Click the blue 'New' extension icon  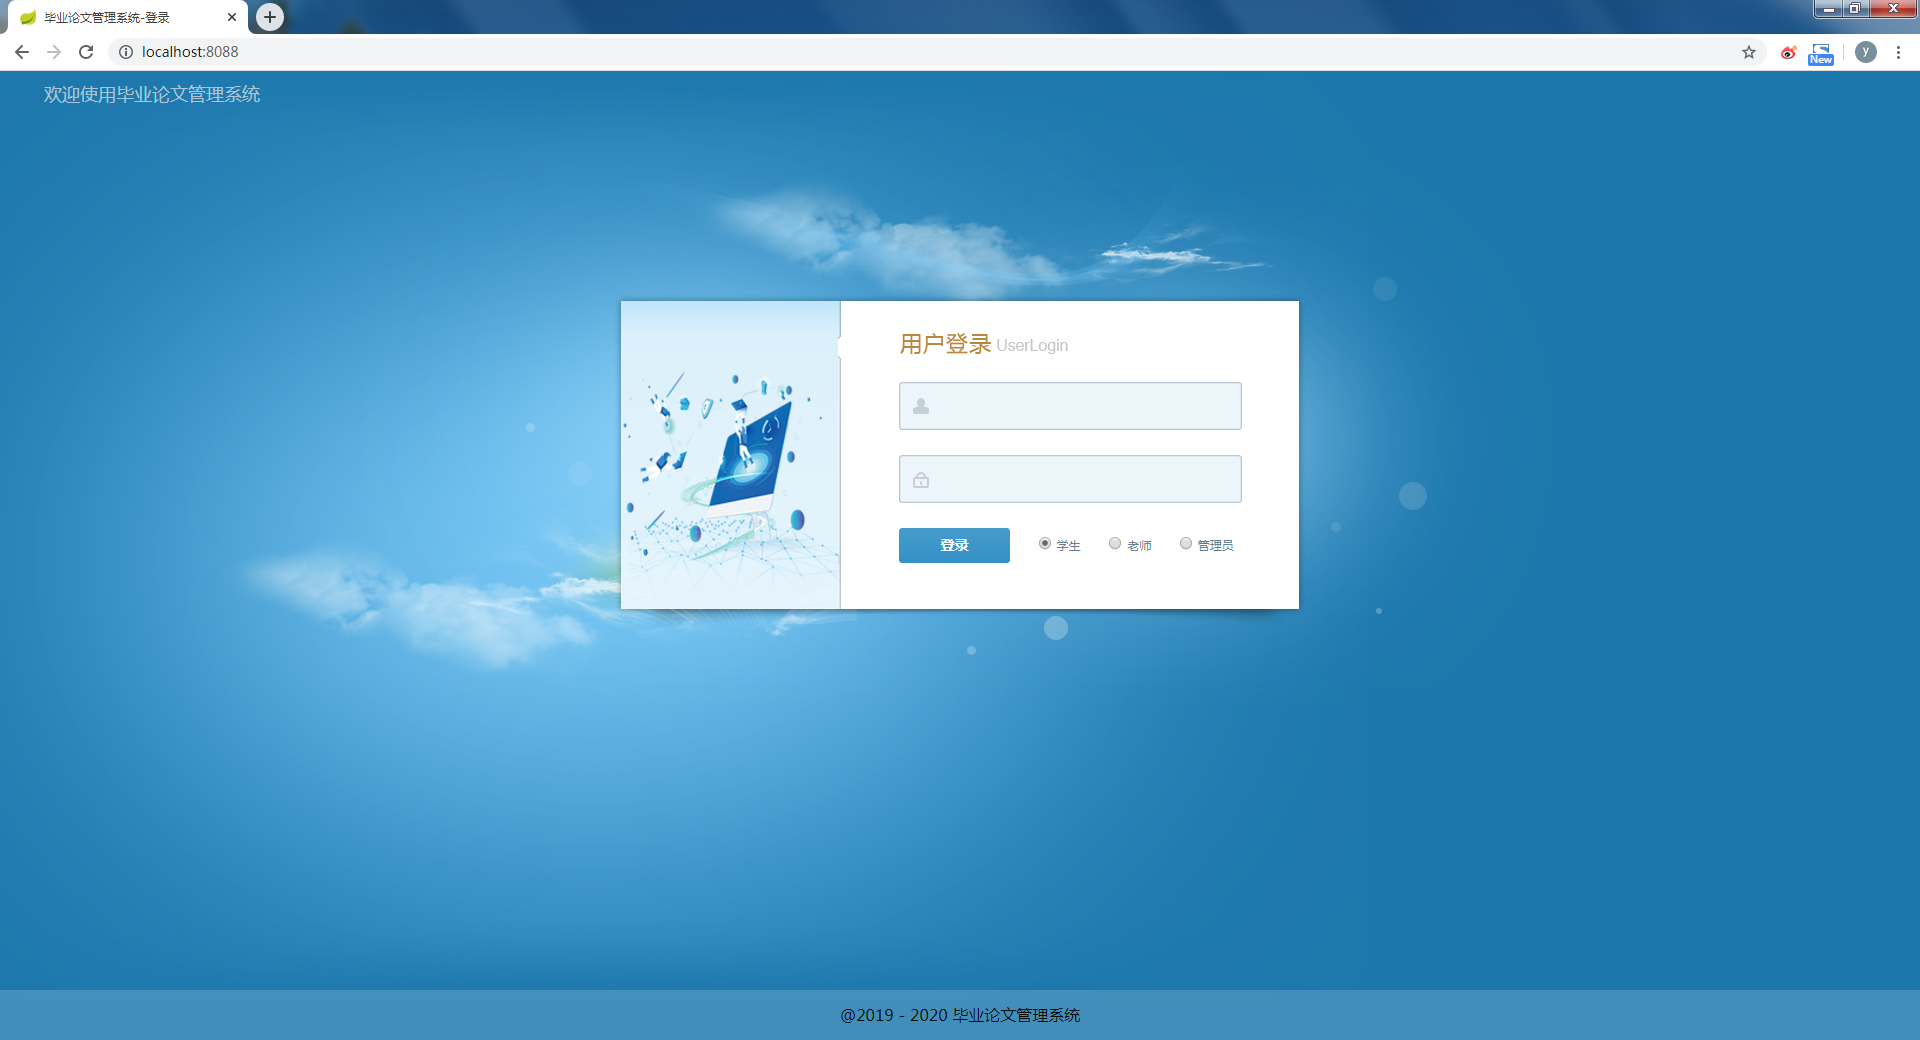[x=1820, y=52]
